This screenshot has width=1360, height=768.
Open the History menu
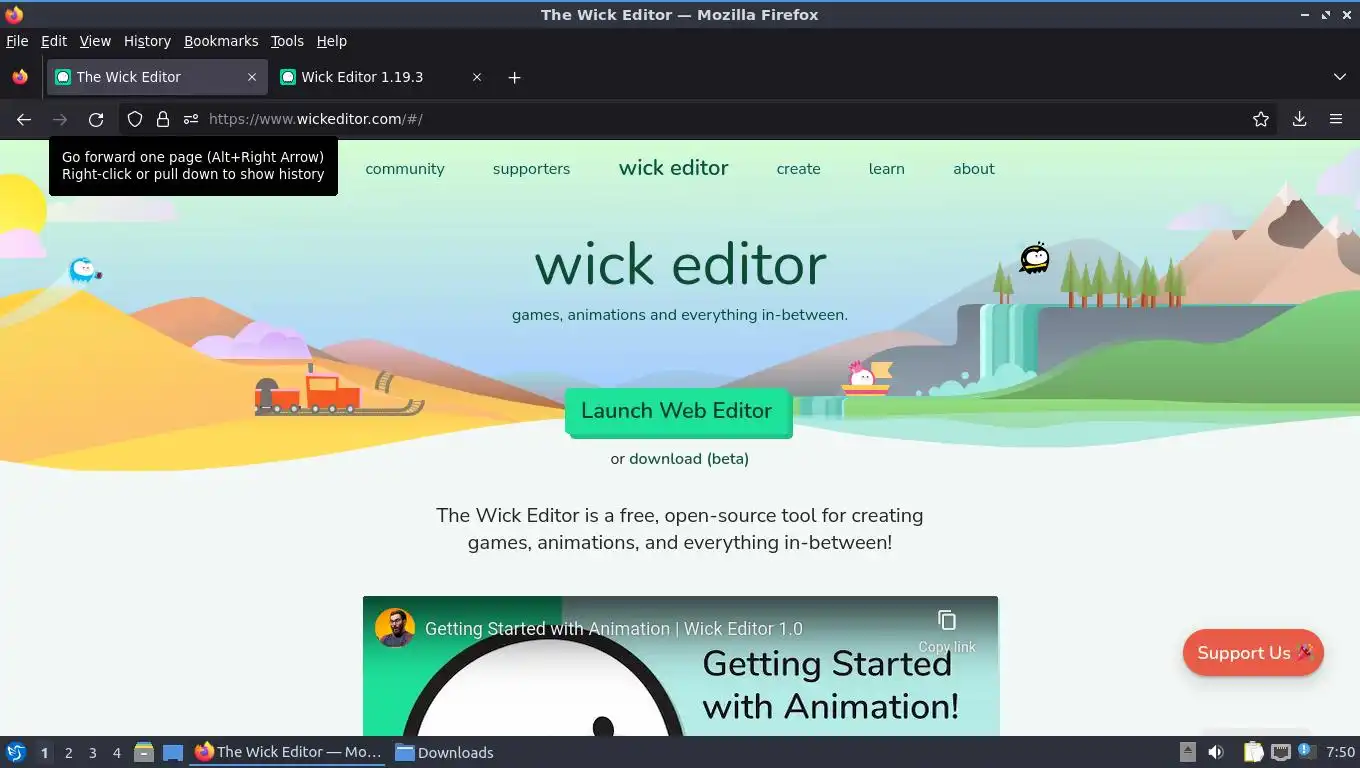click(147, 41)
